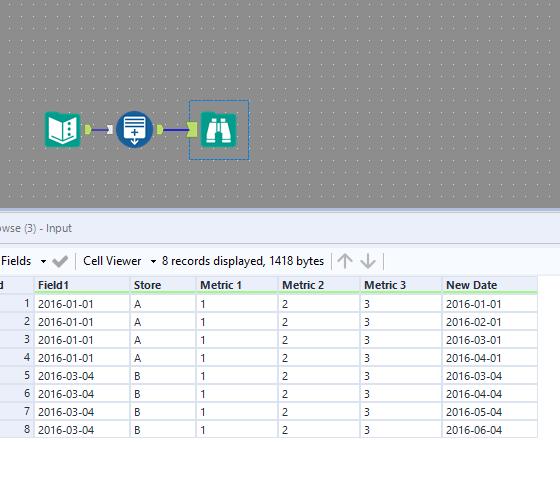Select the Metric 2 column header
This screenshot has height=498, width=560.
tap(319, 285)
